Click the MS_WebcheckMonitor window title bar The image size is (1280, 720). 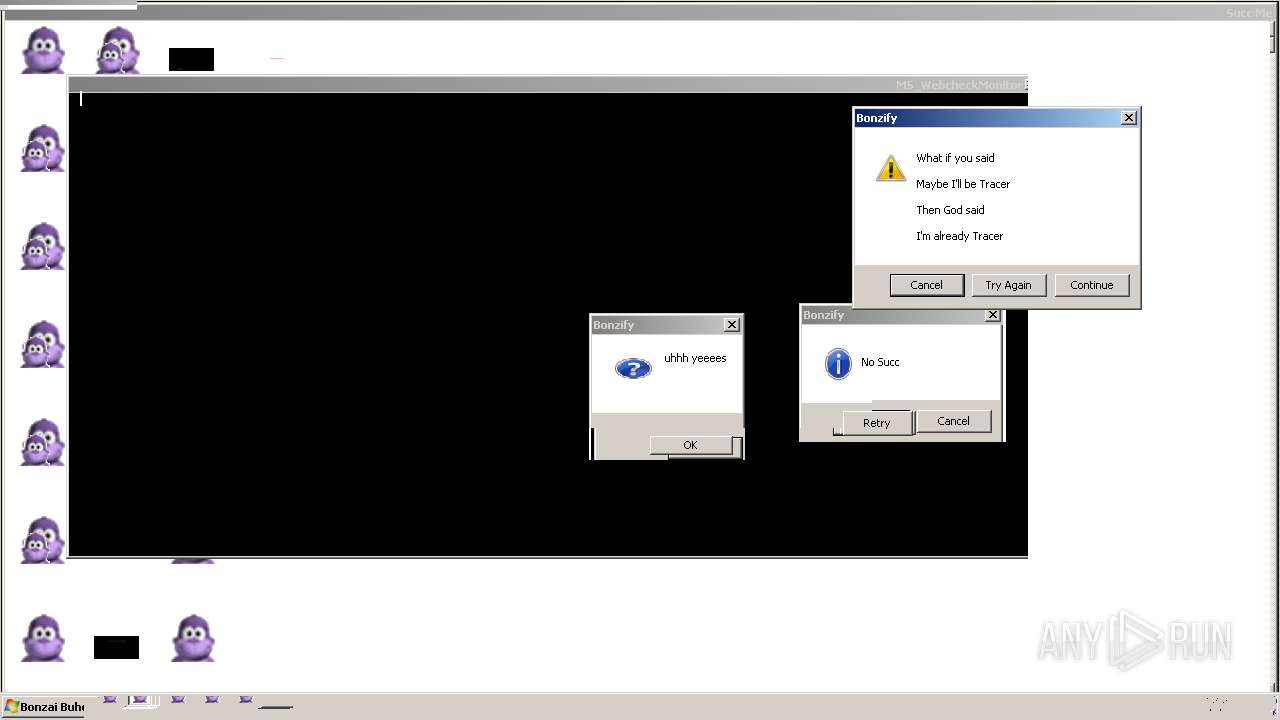pyautogui.click(x=548, y=85)
